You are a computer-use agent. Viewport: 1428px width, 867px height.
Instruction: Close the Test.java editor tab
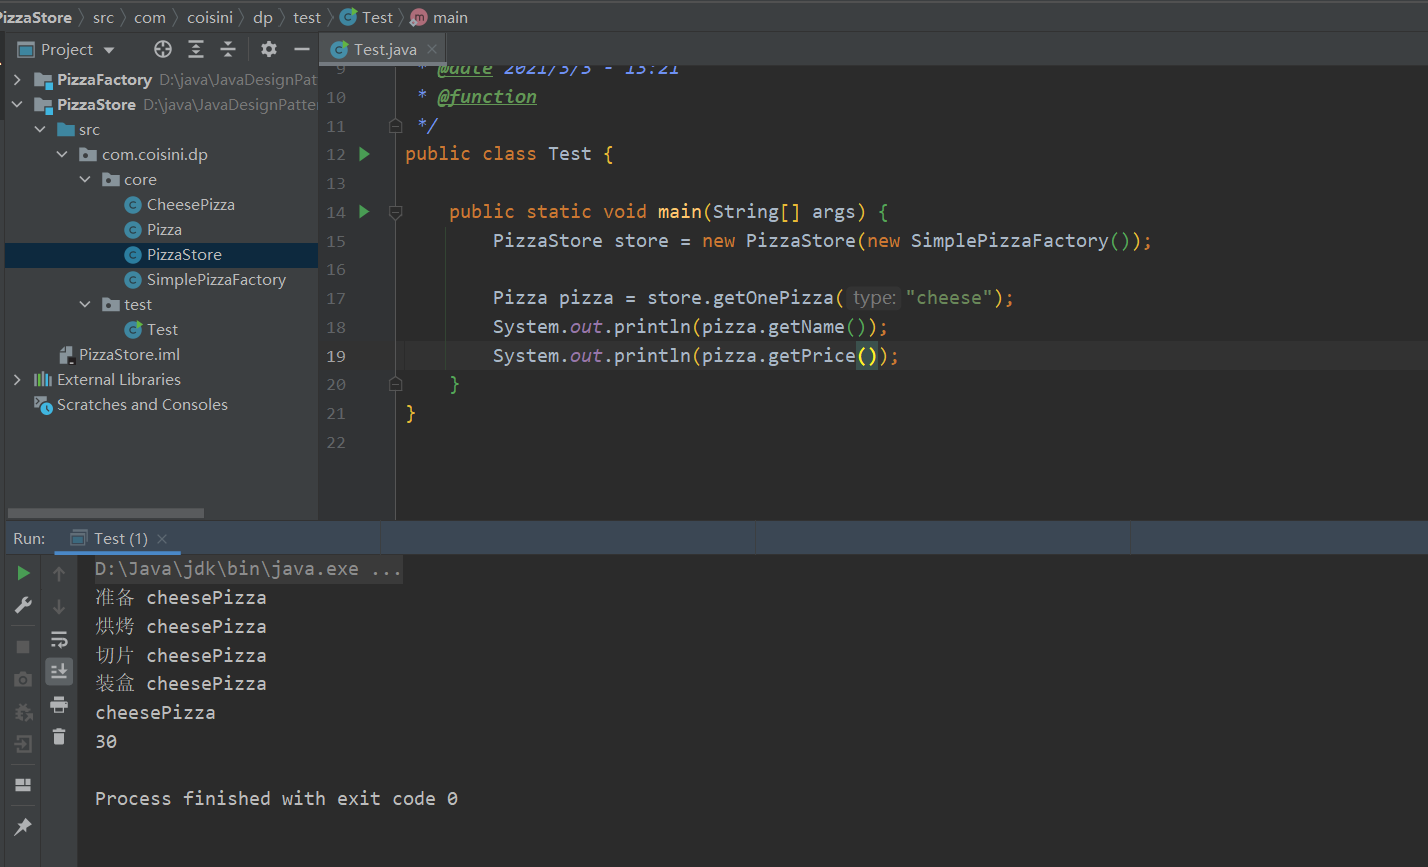tap(432, 49)
